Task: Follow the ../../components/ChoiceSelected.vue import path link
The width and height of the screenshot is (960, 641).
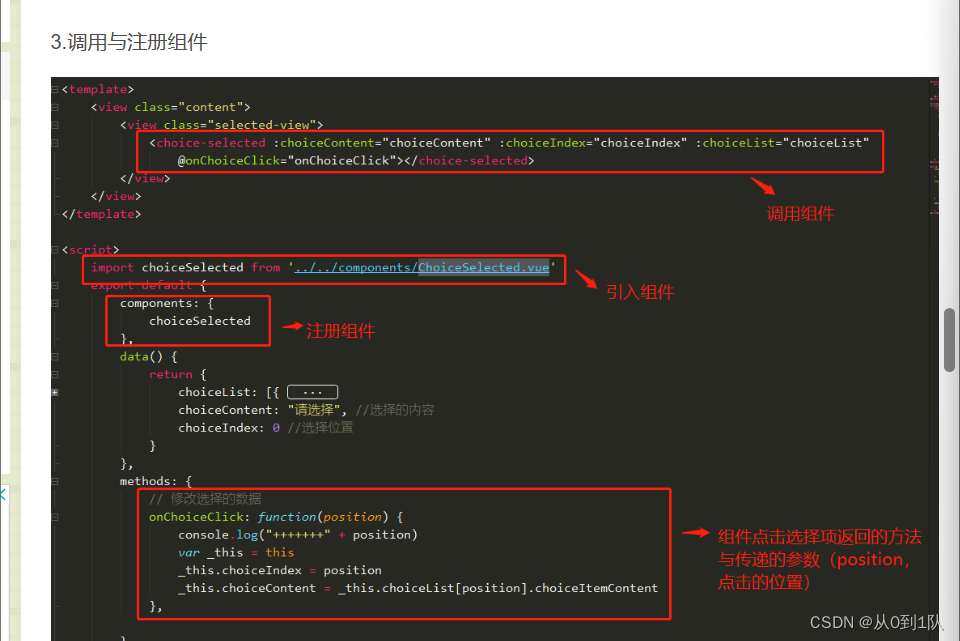Action: coord(422,268)
